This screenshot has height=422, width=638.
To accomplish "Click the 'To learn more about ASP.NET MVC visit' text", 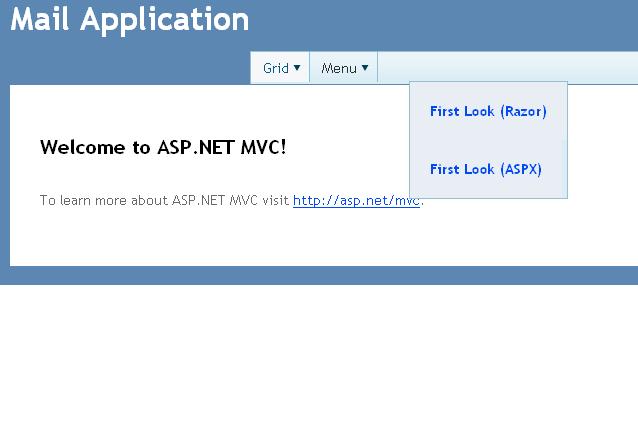I will click(x=164, y=200).
